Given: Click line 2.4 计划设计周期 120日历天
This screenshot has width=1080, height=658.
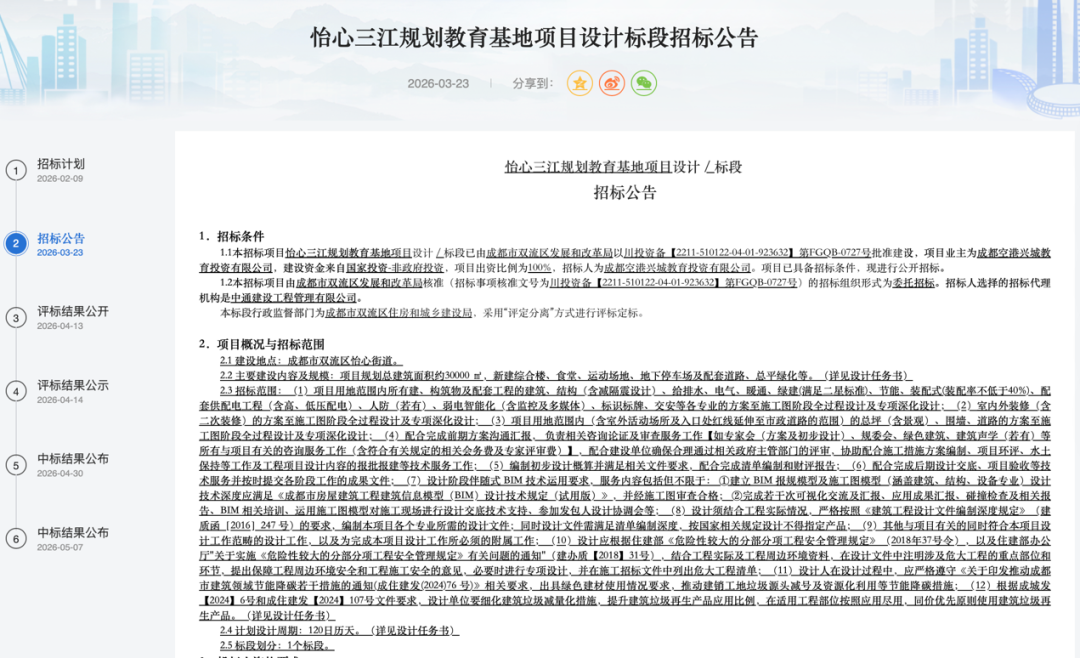Looking at the screenshot, I should pyautogui.click(x=340, y=630).
